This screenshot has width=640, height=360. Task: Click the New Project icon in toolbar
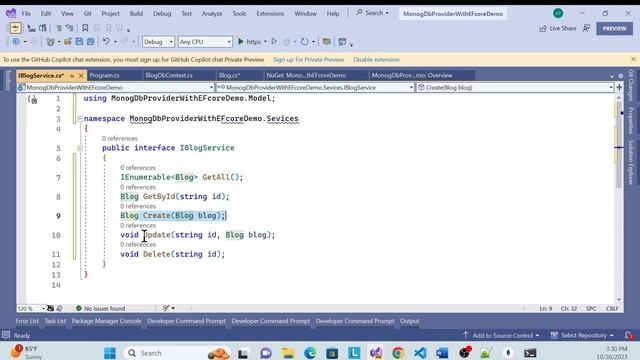coord(51,42)
